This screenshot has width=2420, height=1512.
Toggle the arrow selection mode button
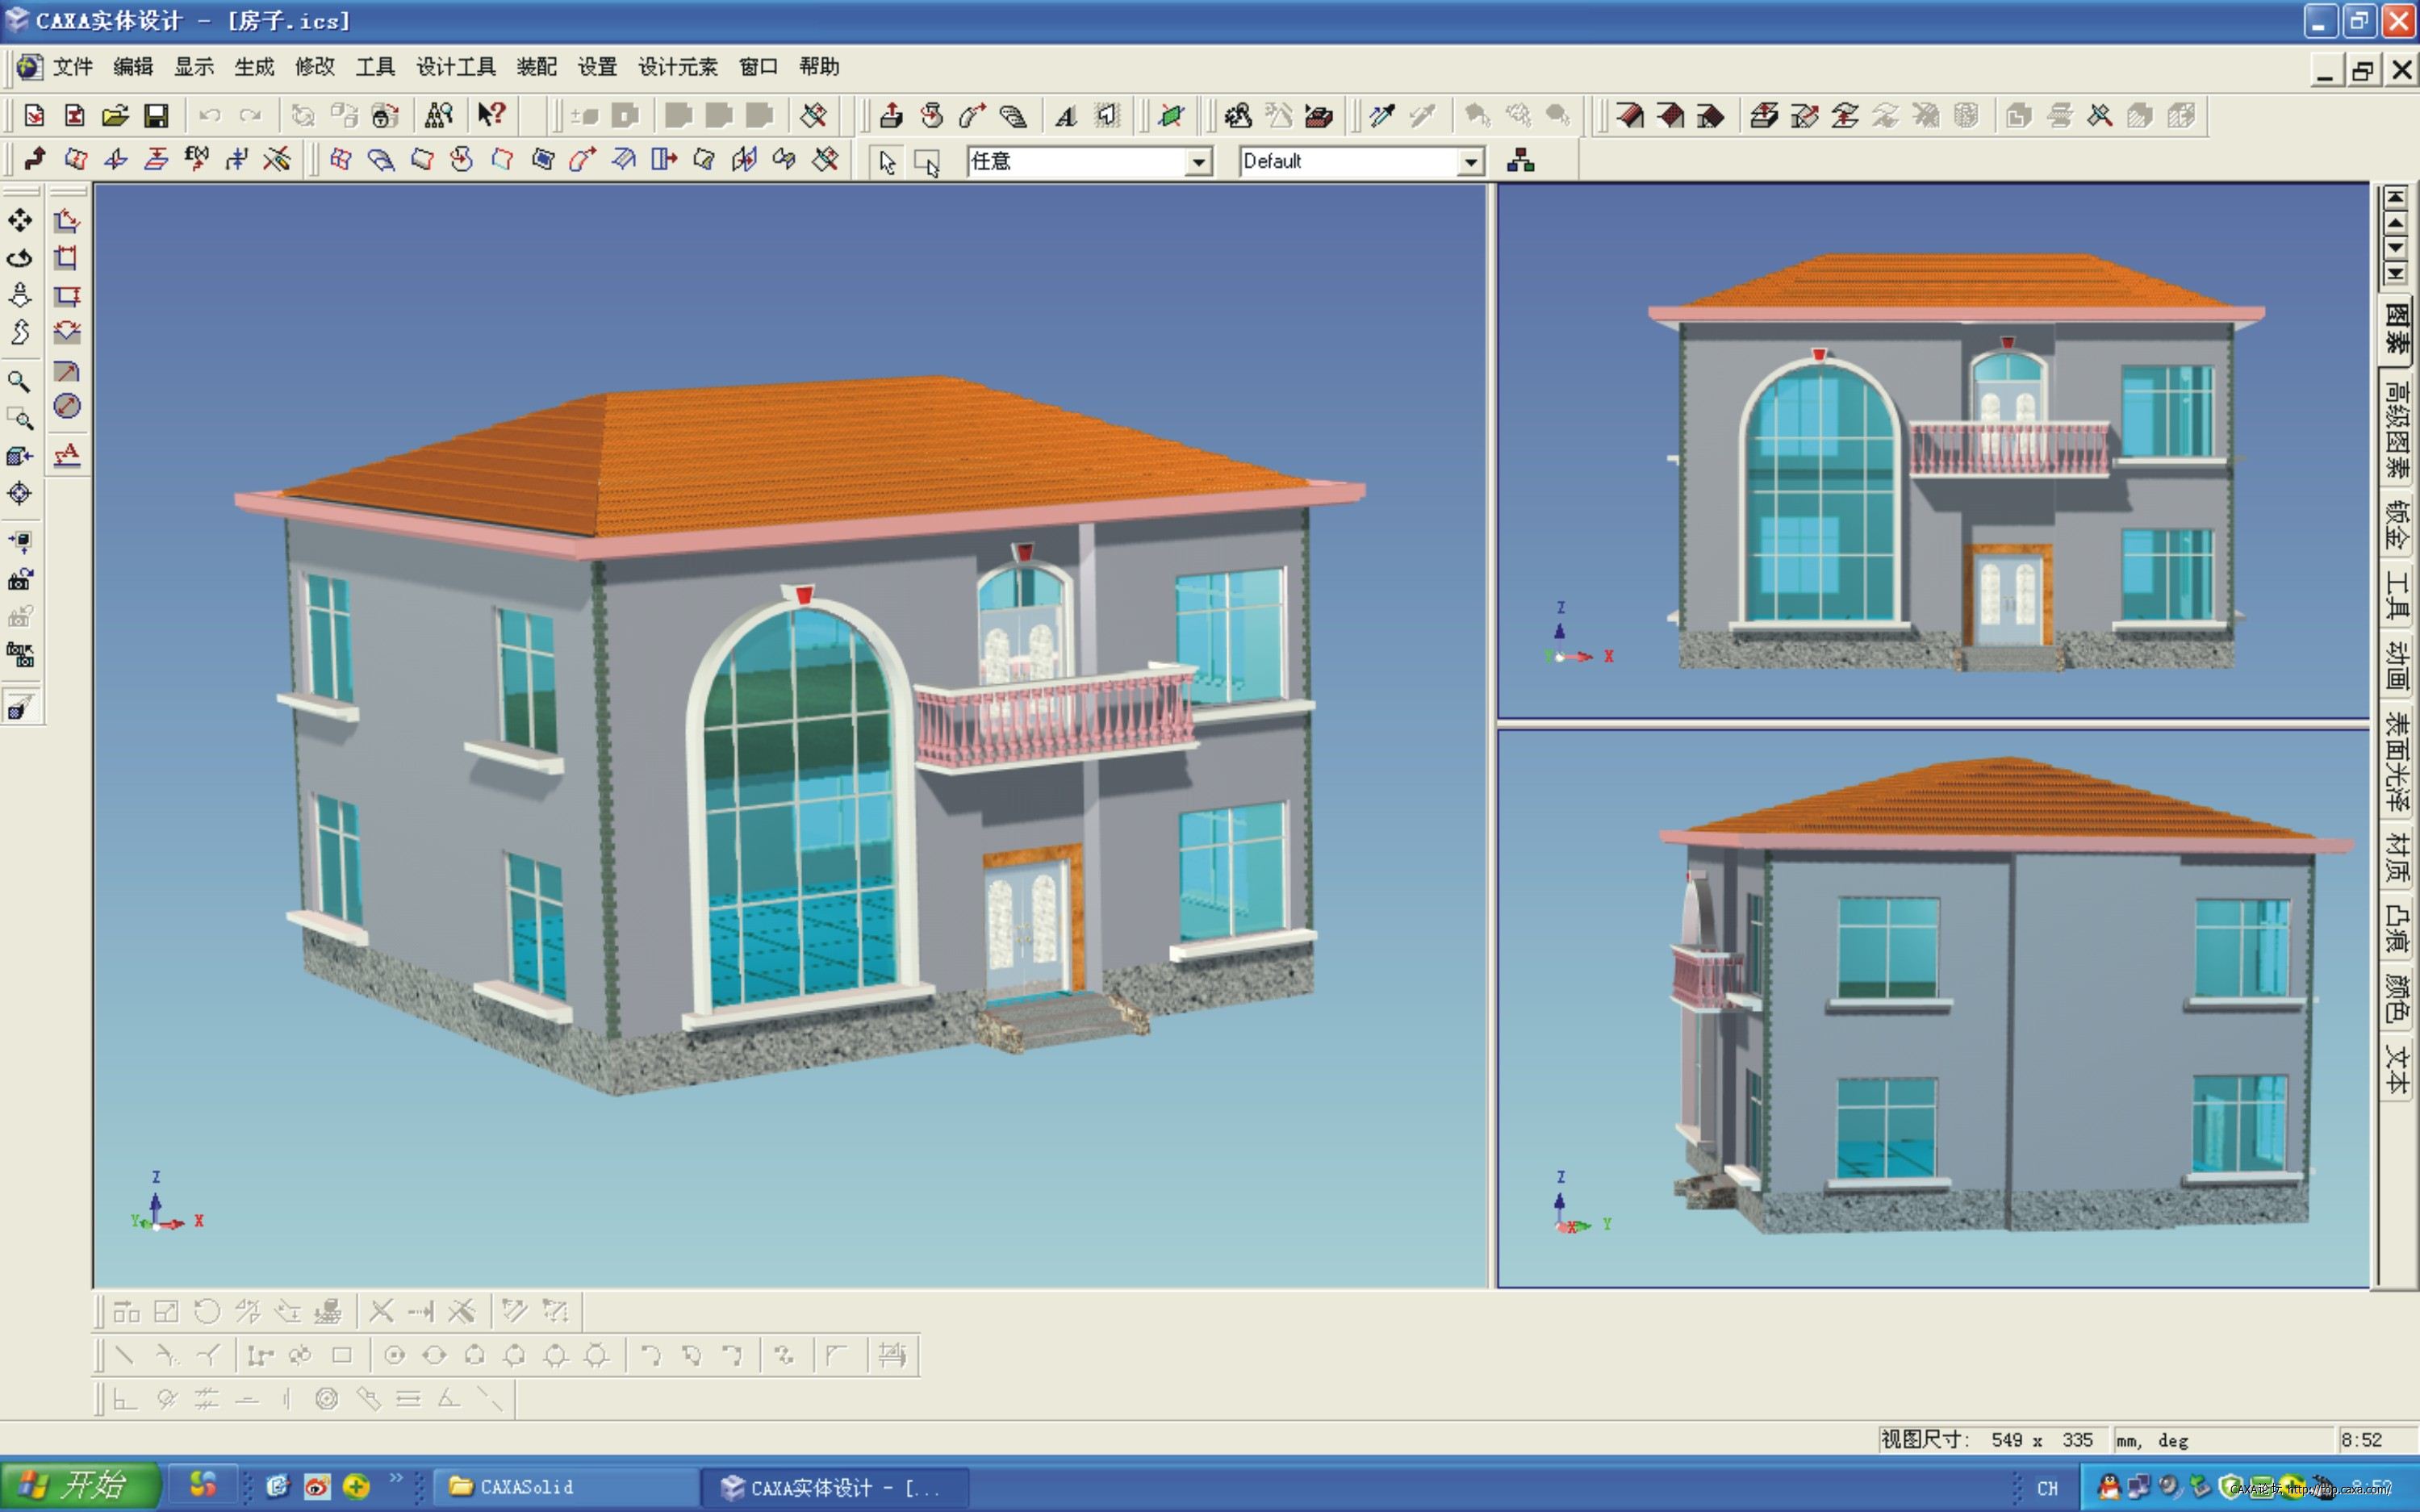pyautogui.click(x=887, y=162)
